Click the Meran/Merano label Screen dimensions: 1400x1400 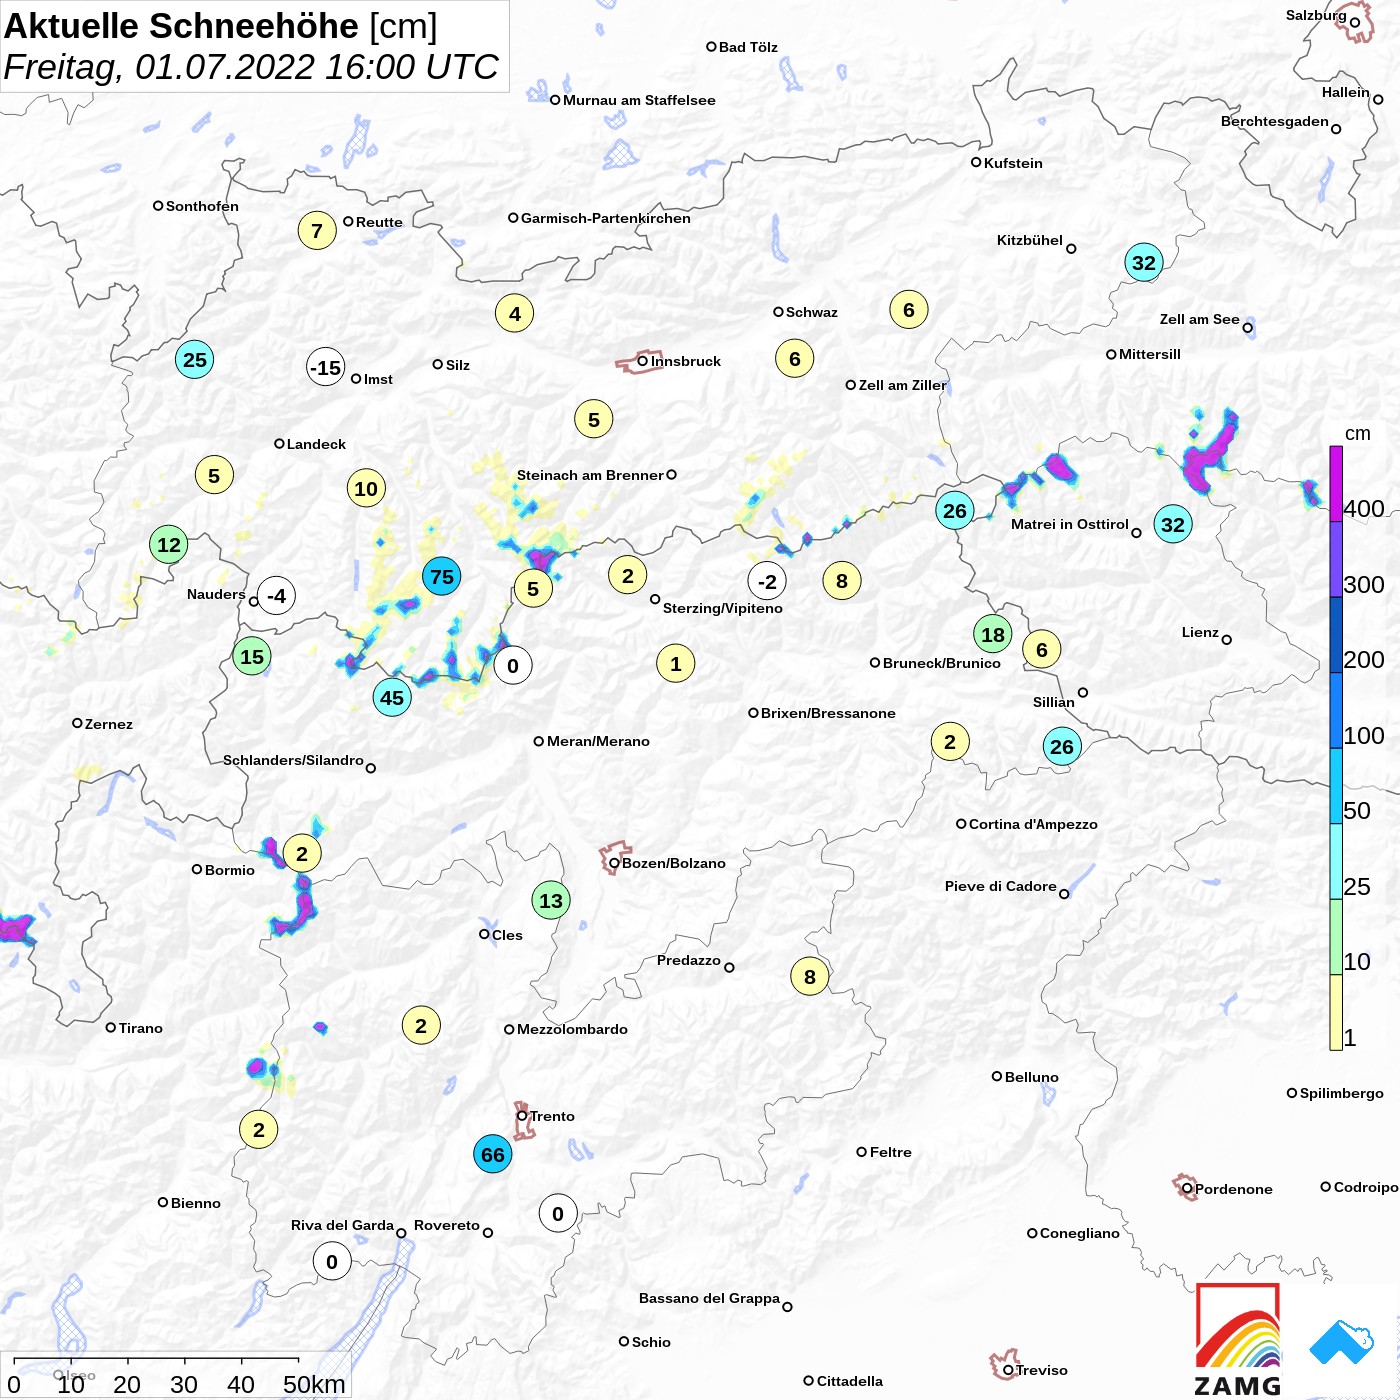(598, 741)
